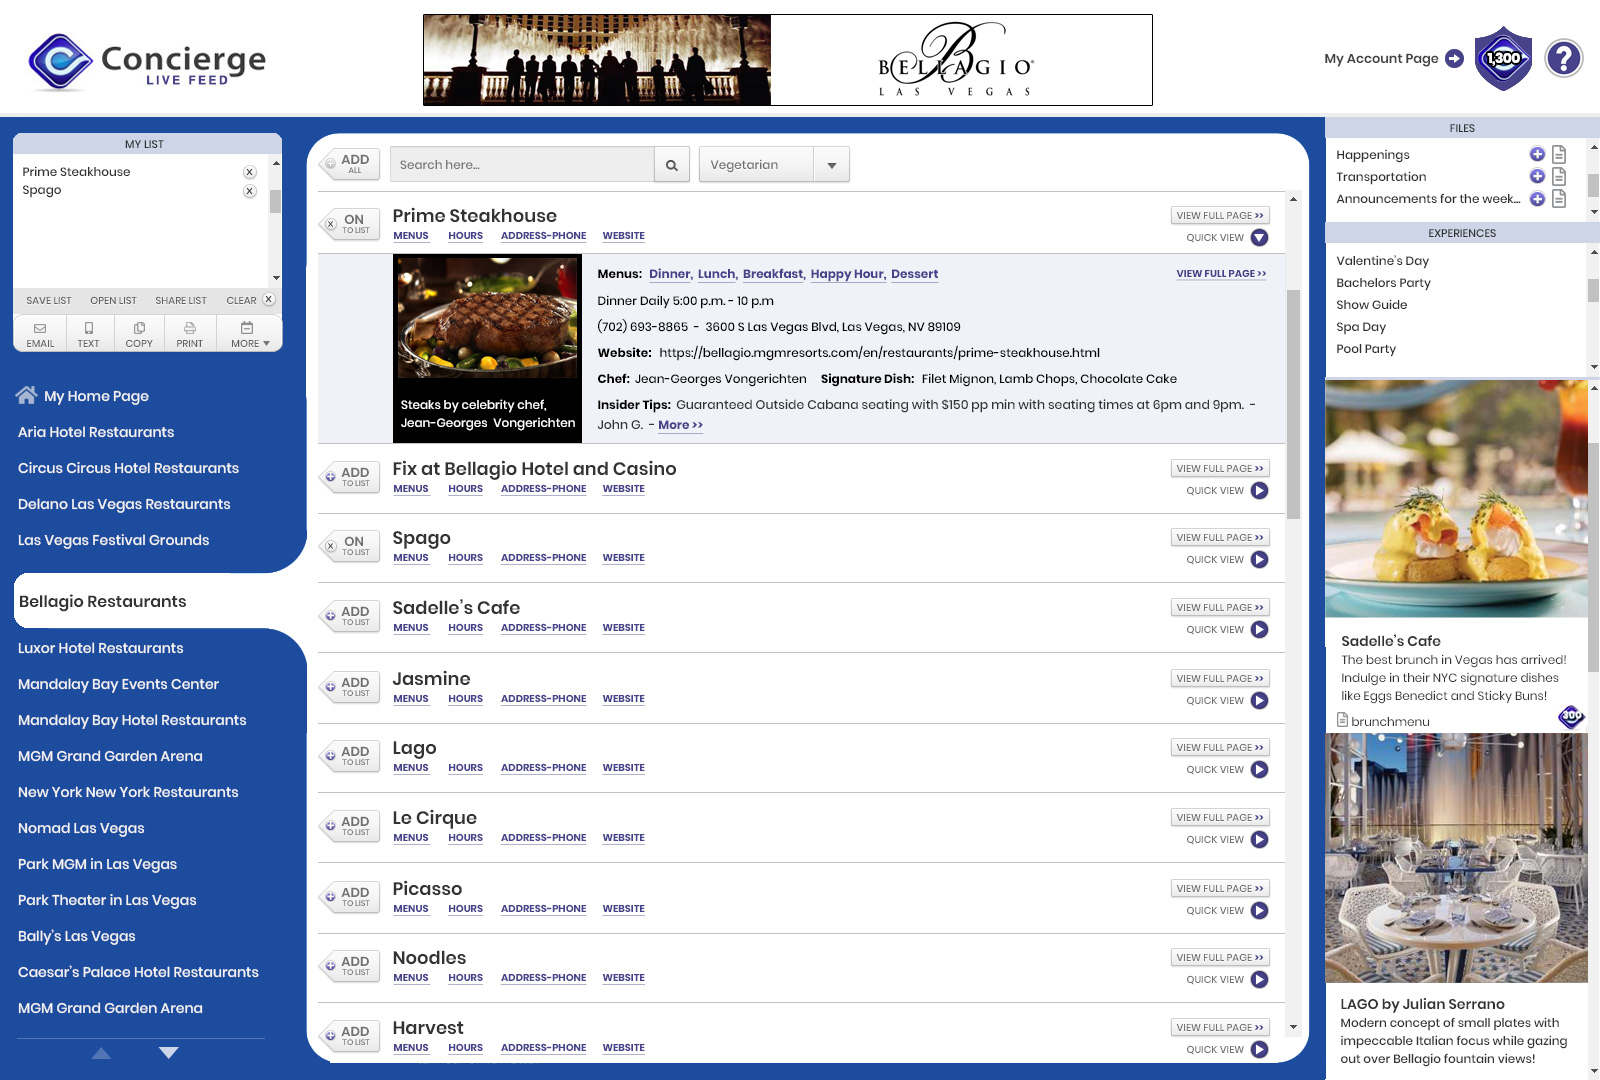
Task: Click Email icon in My List
Action: click(40, 334)
